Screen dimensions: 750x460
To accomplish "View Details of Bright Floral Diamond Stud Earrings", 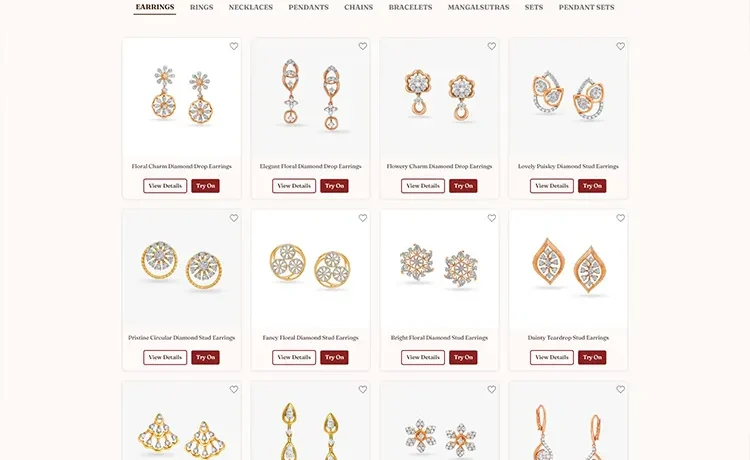I will [423, 358].
